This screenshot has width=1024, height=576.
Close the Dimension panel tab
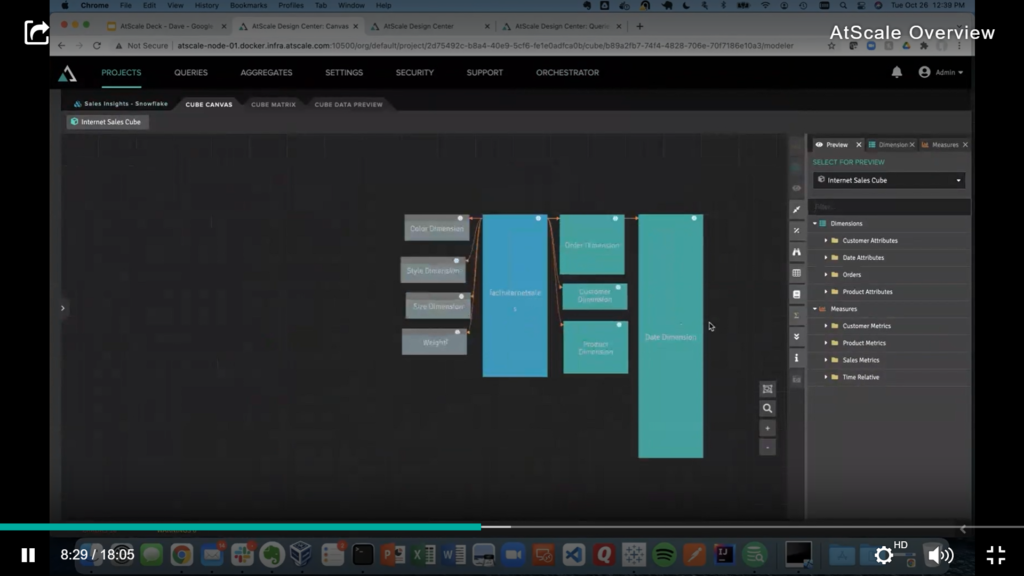click(912, 145)
